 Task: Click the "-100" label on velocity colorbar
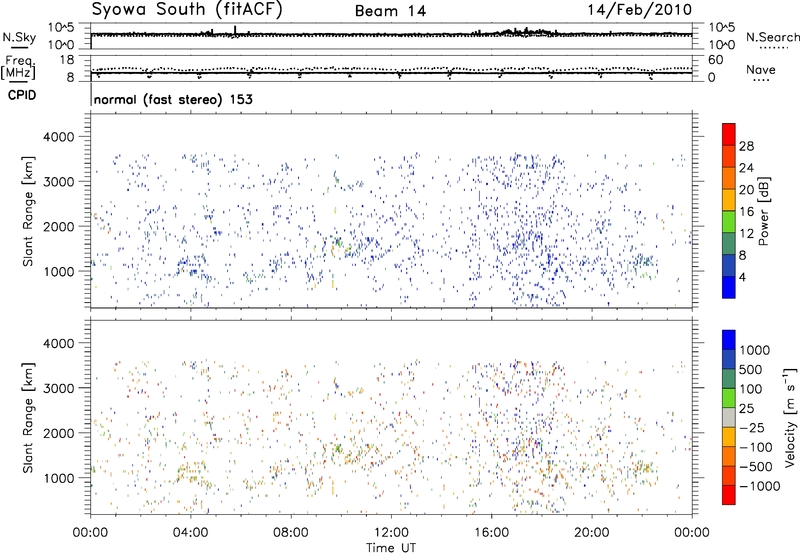pos(756,447)
